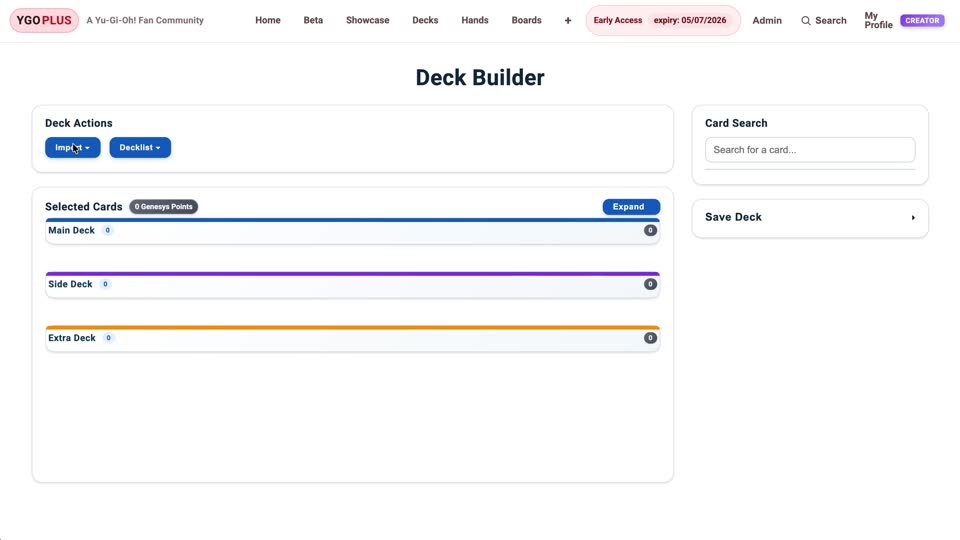This screenshot has width=960, height=540.
Task: Navigate to Showcase
Action: point(367,20)
